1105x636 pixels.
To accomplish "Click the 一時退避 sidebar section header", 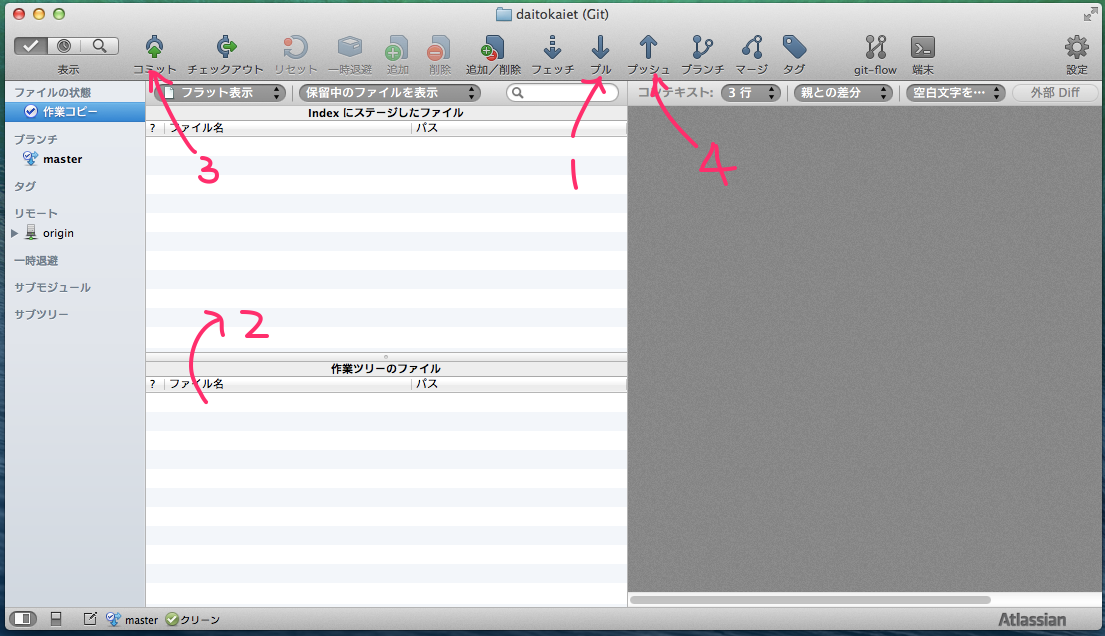I will (x=36, y=261).
